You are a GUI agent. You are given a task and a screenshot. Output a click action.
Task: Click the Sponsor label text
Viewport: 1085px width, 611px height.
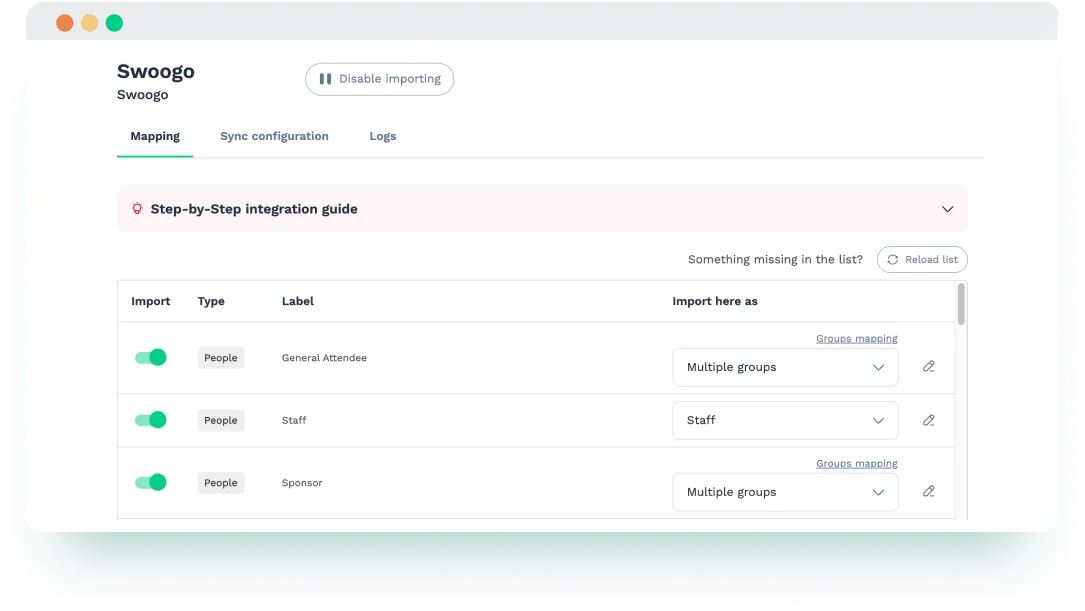302,482
